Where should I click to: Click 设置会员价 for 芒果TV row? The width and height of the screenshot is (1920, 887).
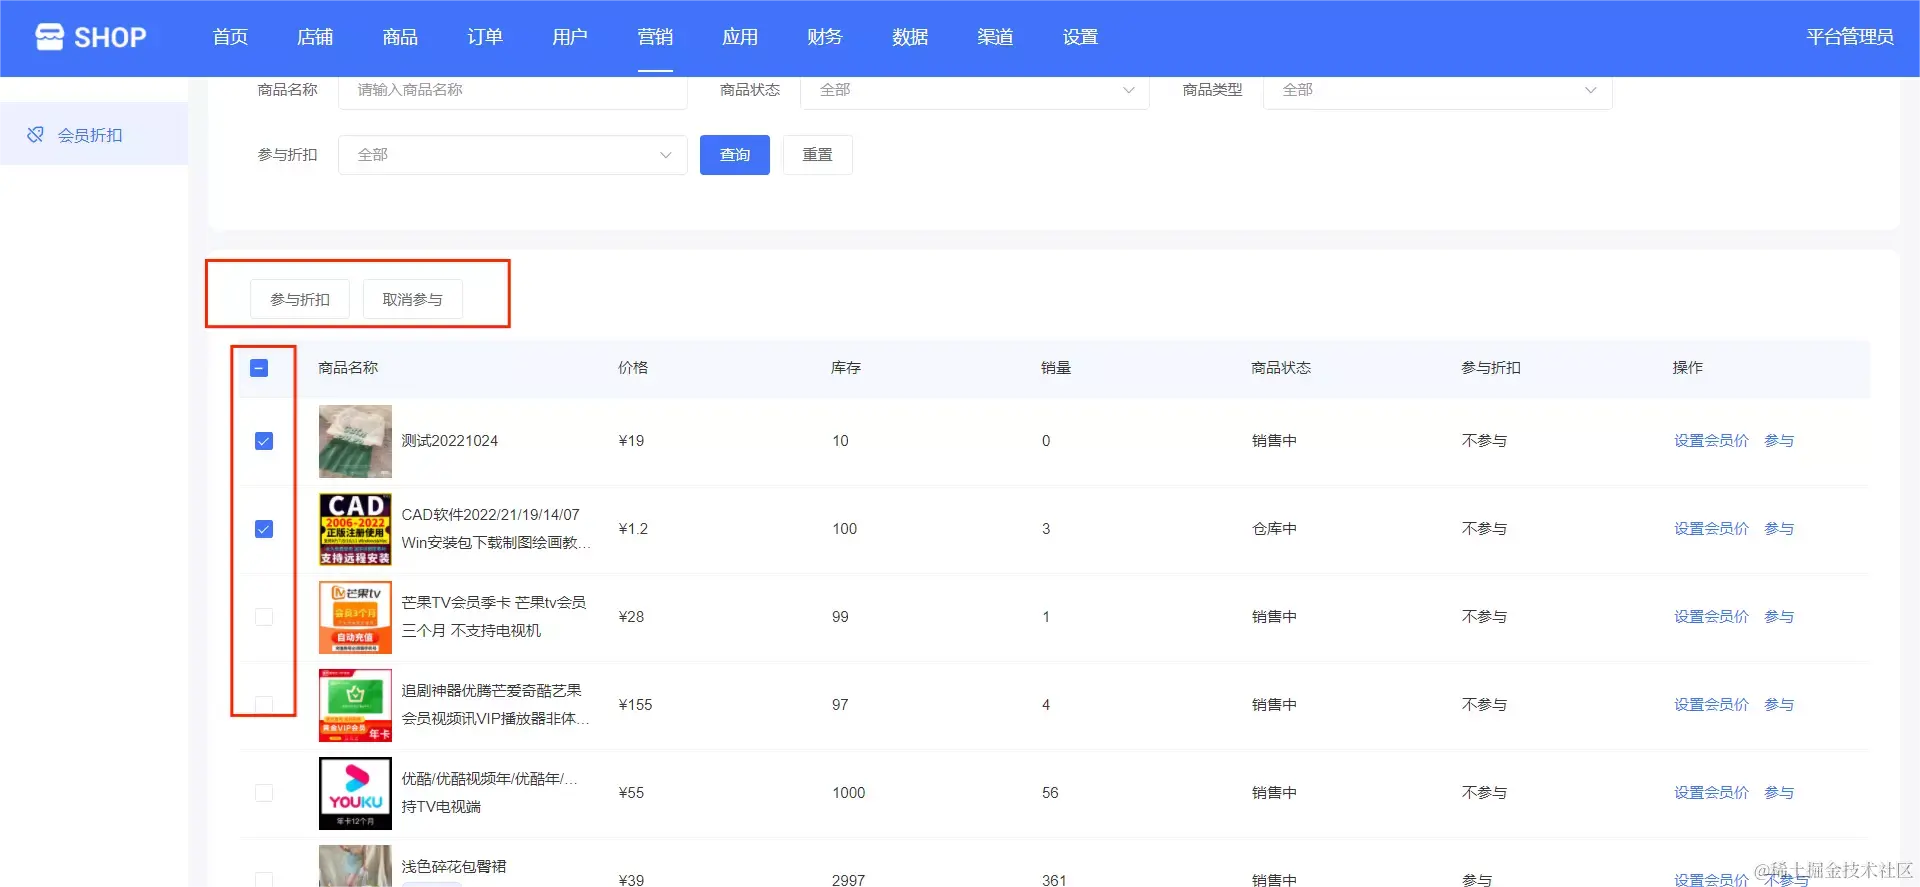[x=1711, y=617]
